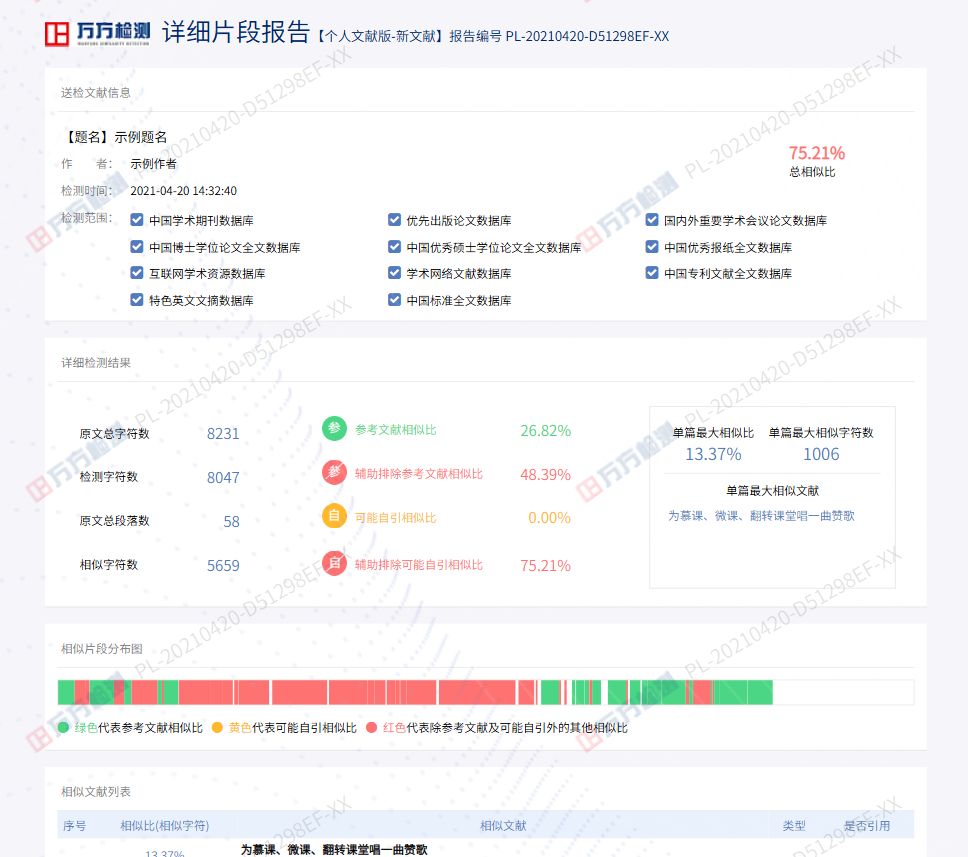This screenshot has width=968, height=857.
Task: Click the green 参 reference similarity icon
Action: (334, 428)
